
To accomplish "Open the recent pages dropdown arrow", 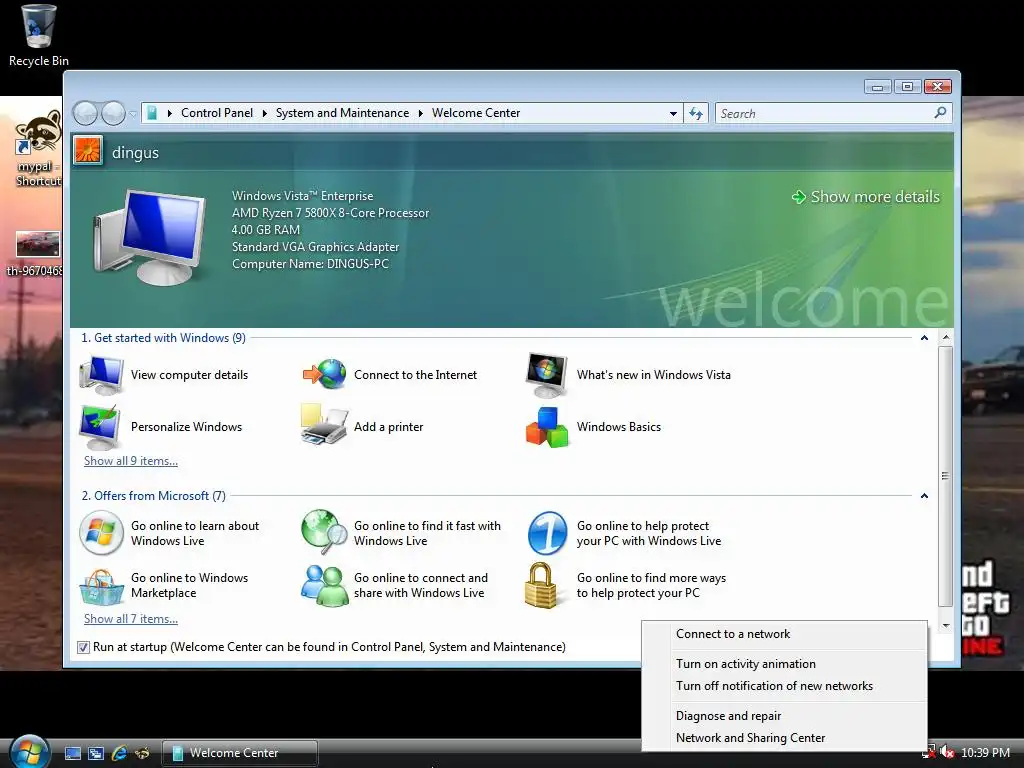I will (x=133, y=114).
